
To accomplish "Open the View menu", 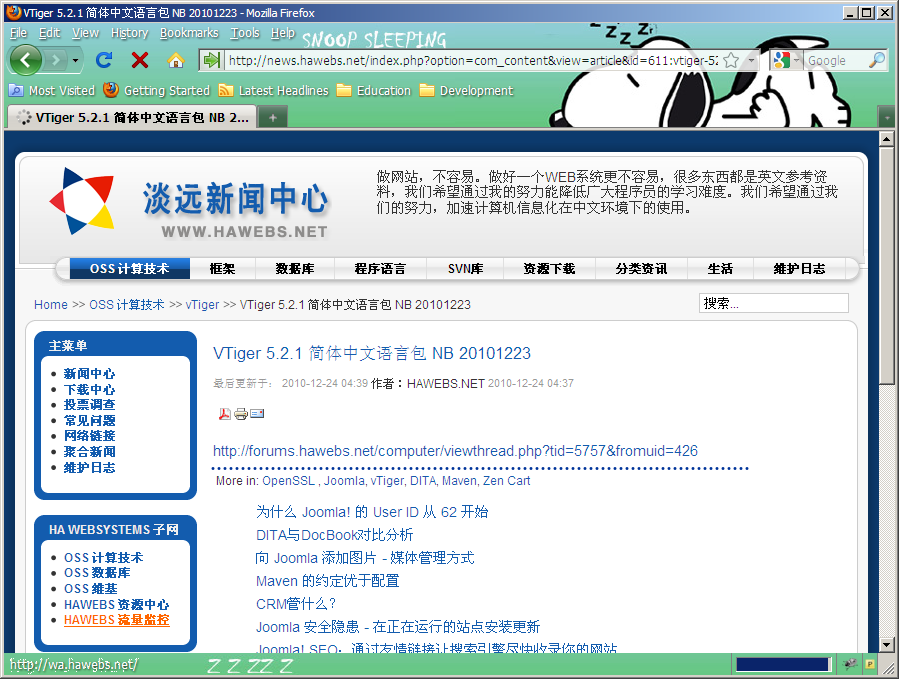I will 85,33.
